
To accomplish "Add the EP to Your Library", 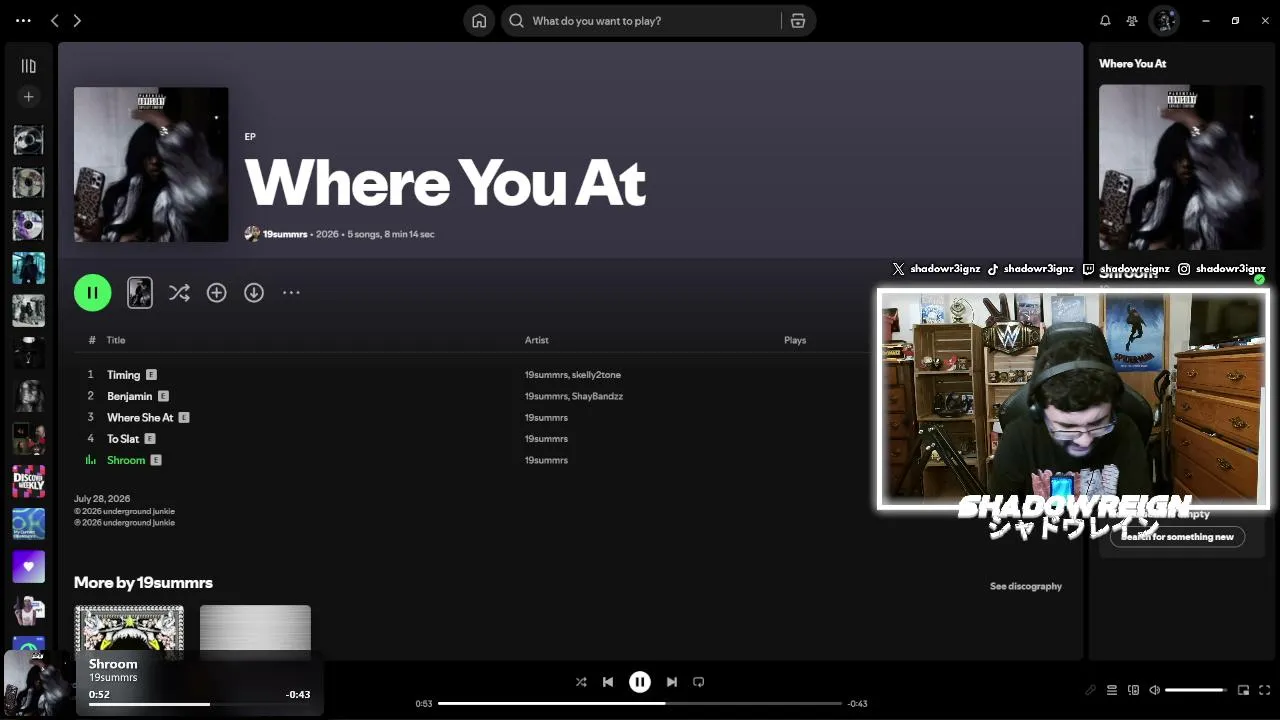I will click(216, 293).
